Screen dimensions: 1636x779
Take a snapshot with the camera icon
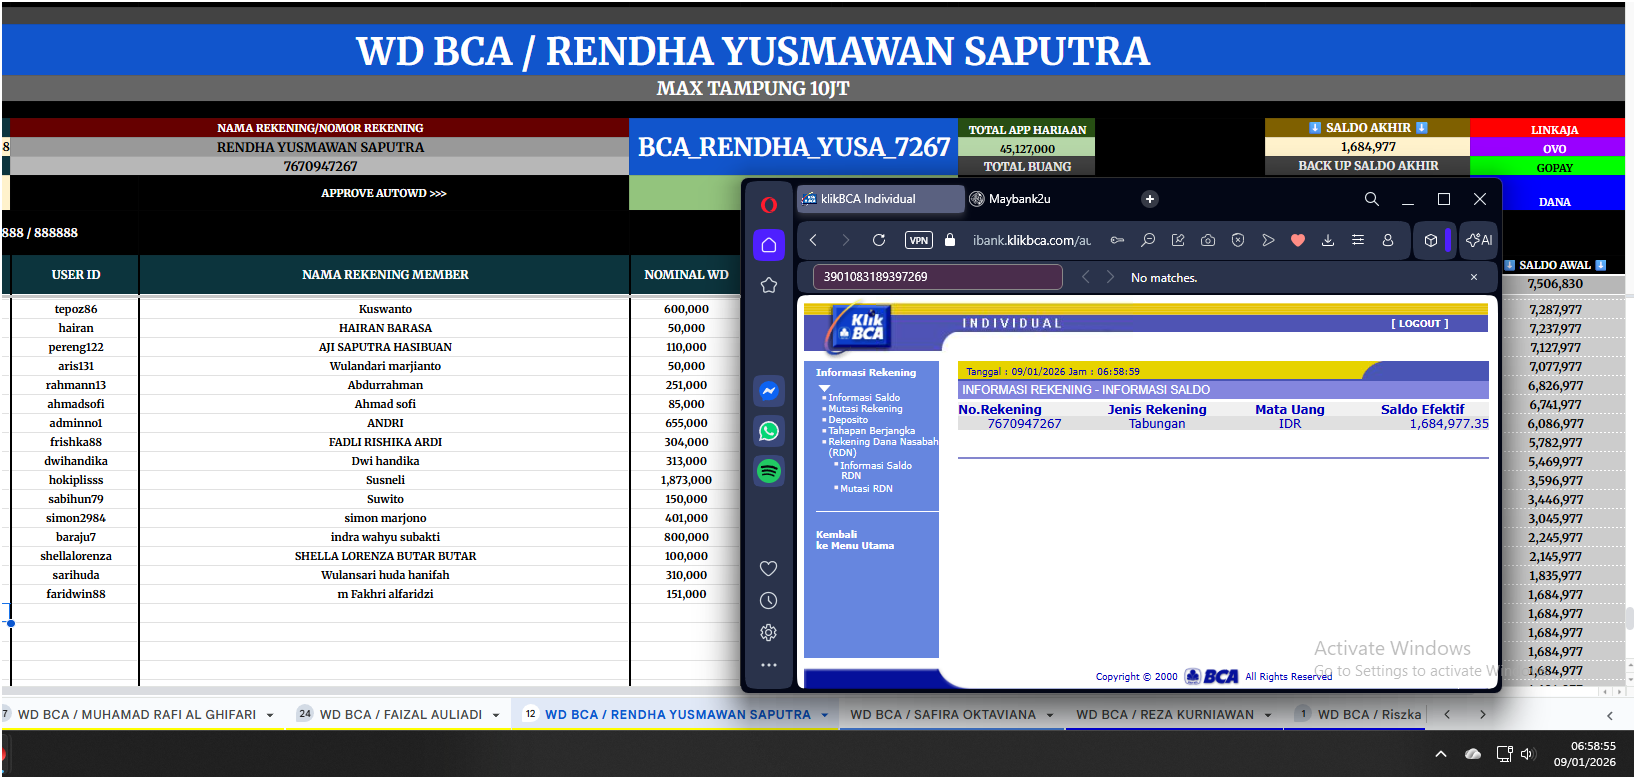(x=1208, y=240)
